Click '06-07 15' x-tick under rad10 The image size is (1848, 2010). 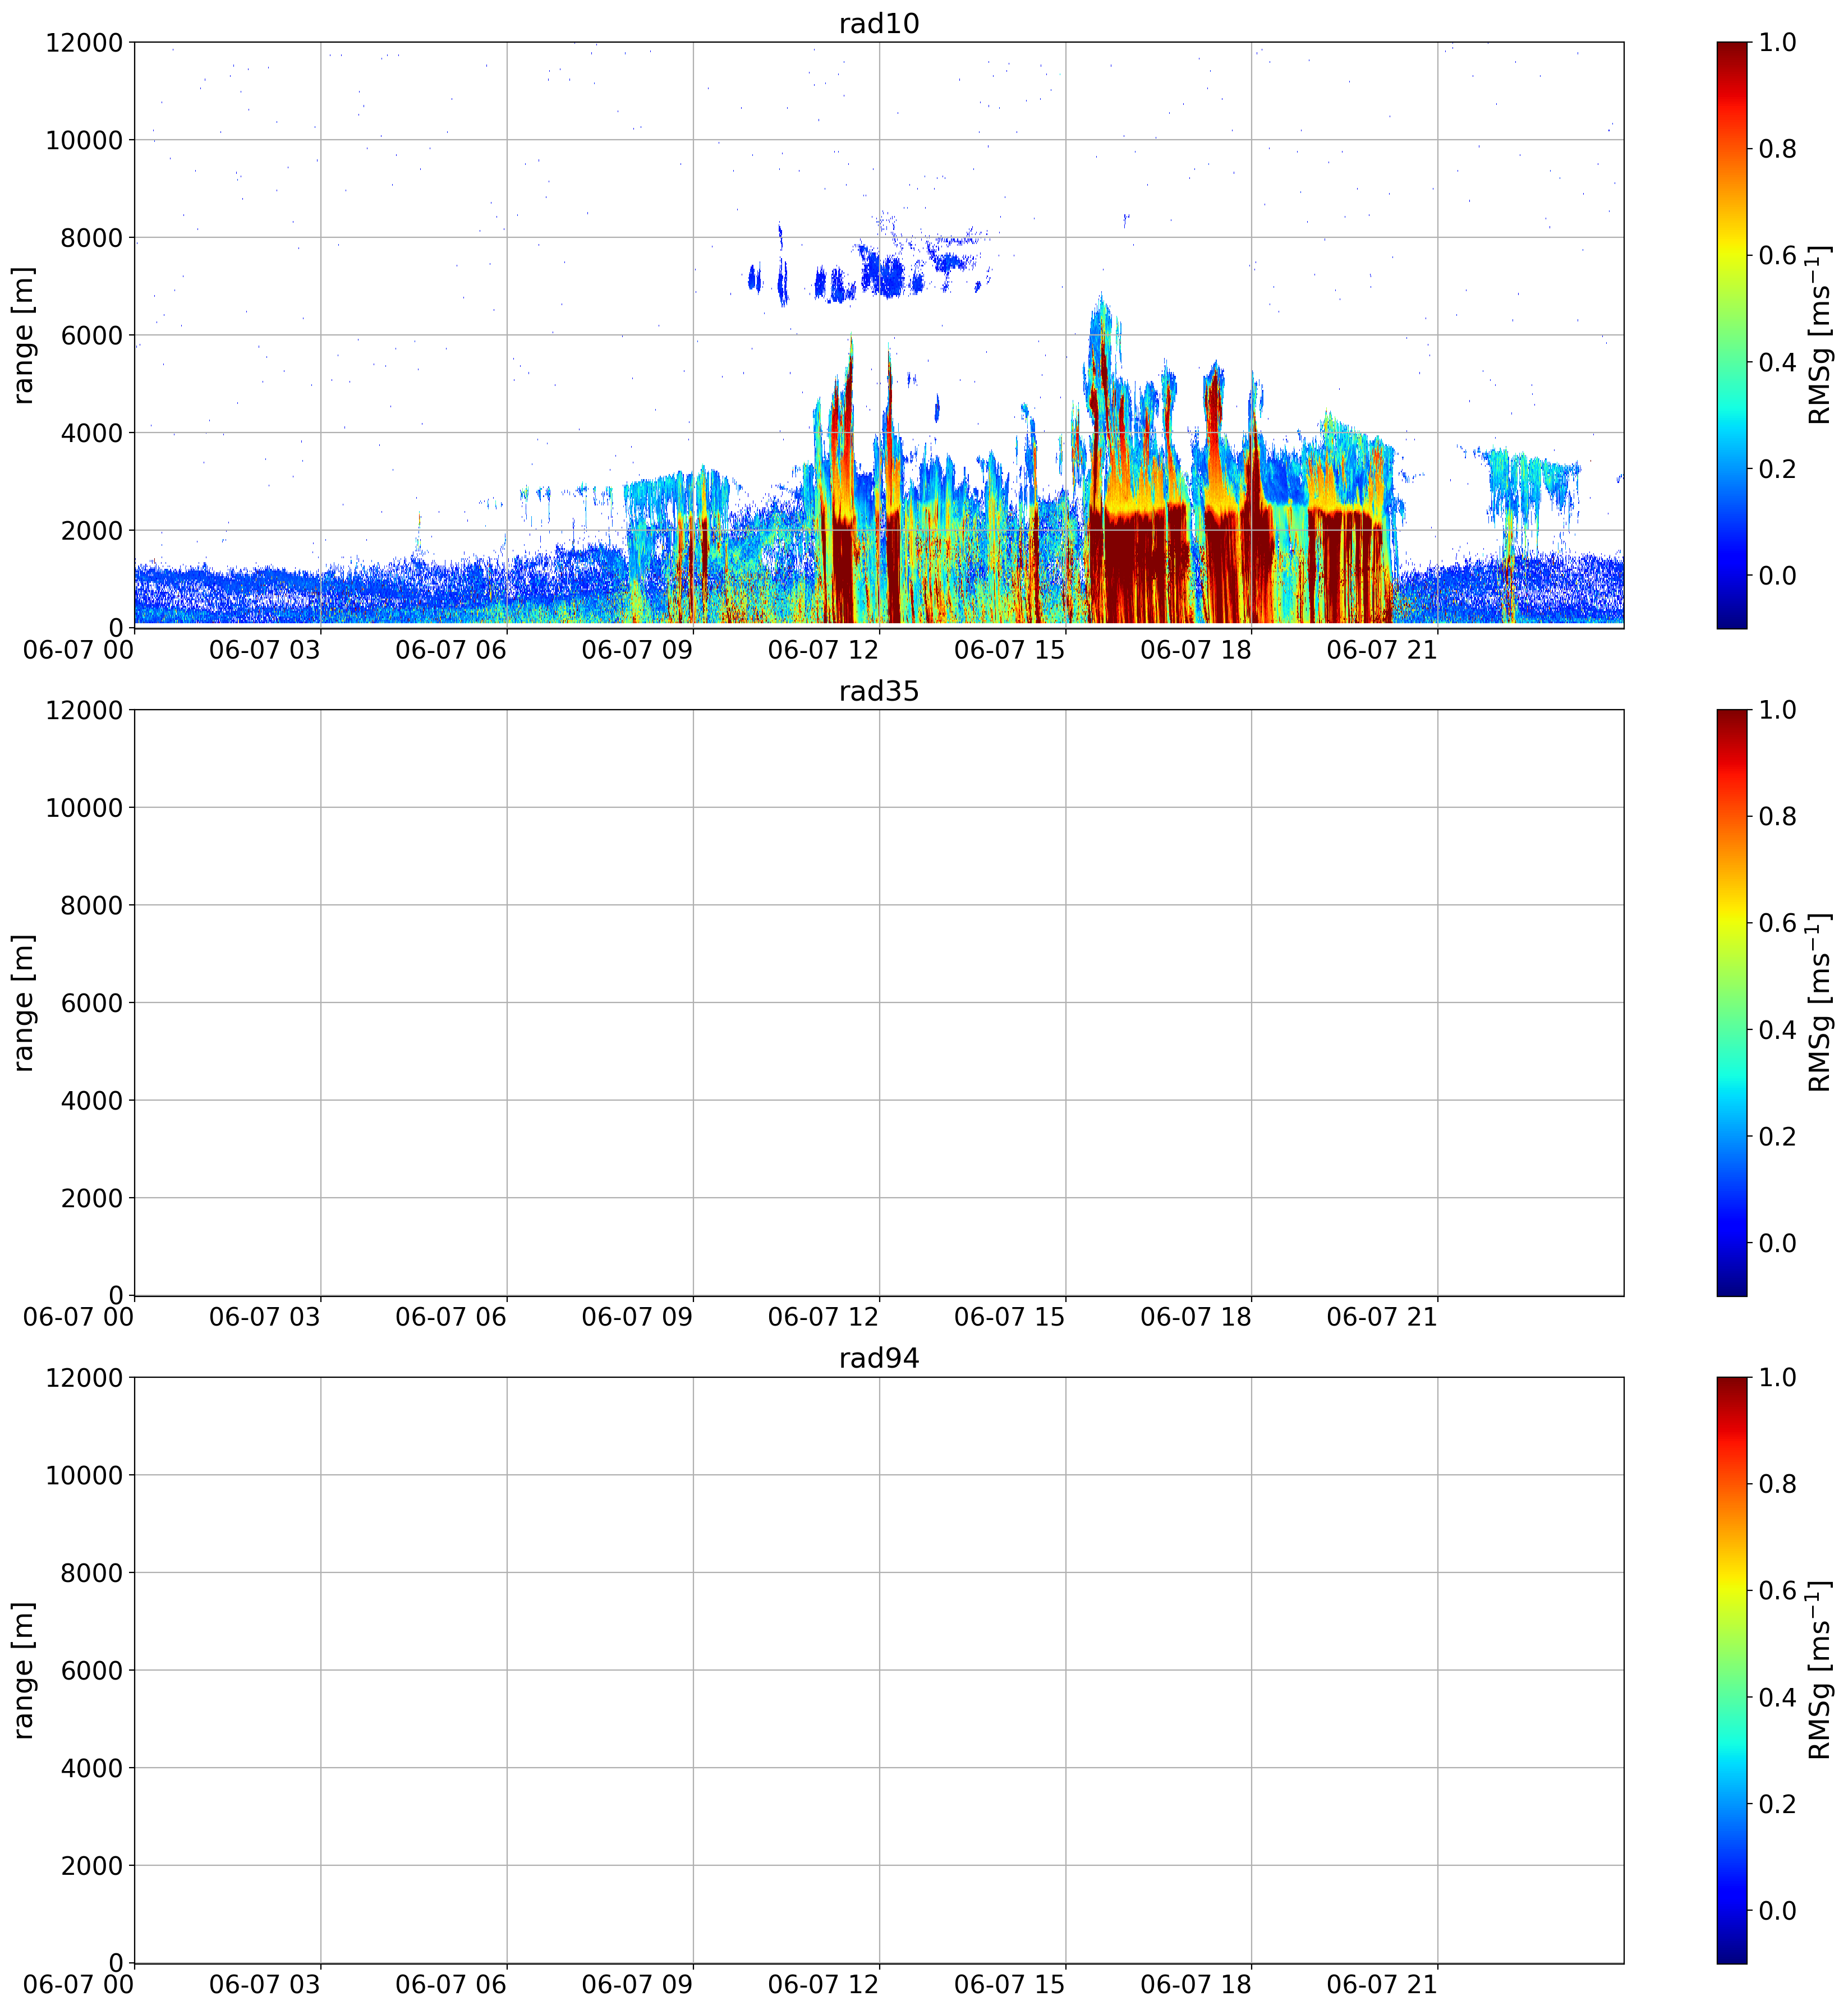1010,650
